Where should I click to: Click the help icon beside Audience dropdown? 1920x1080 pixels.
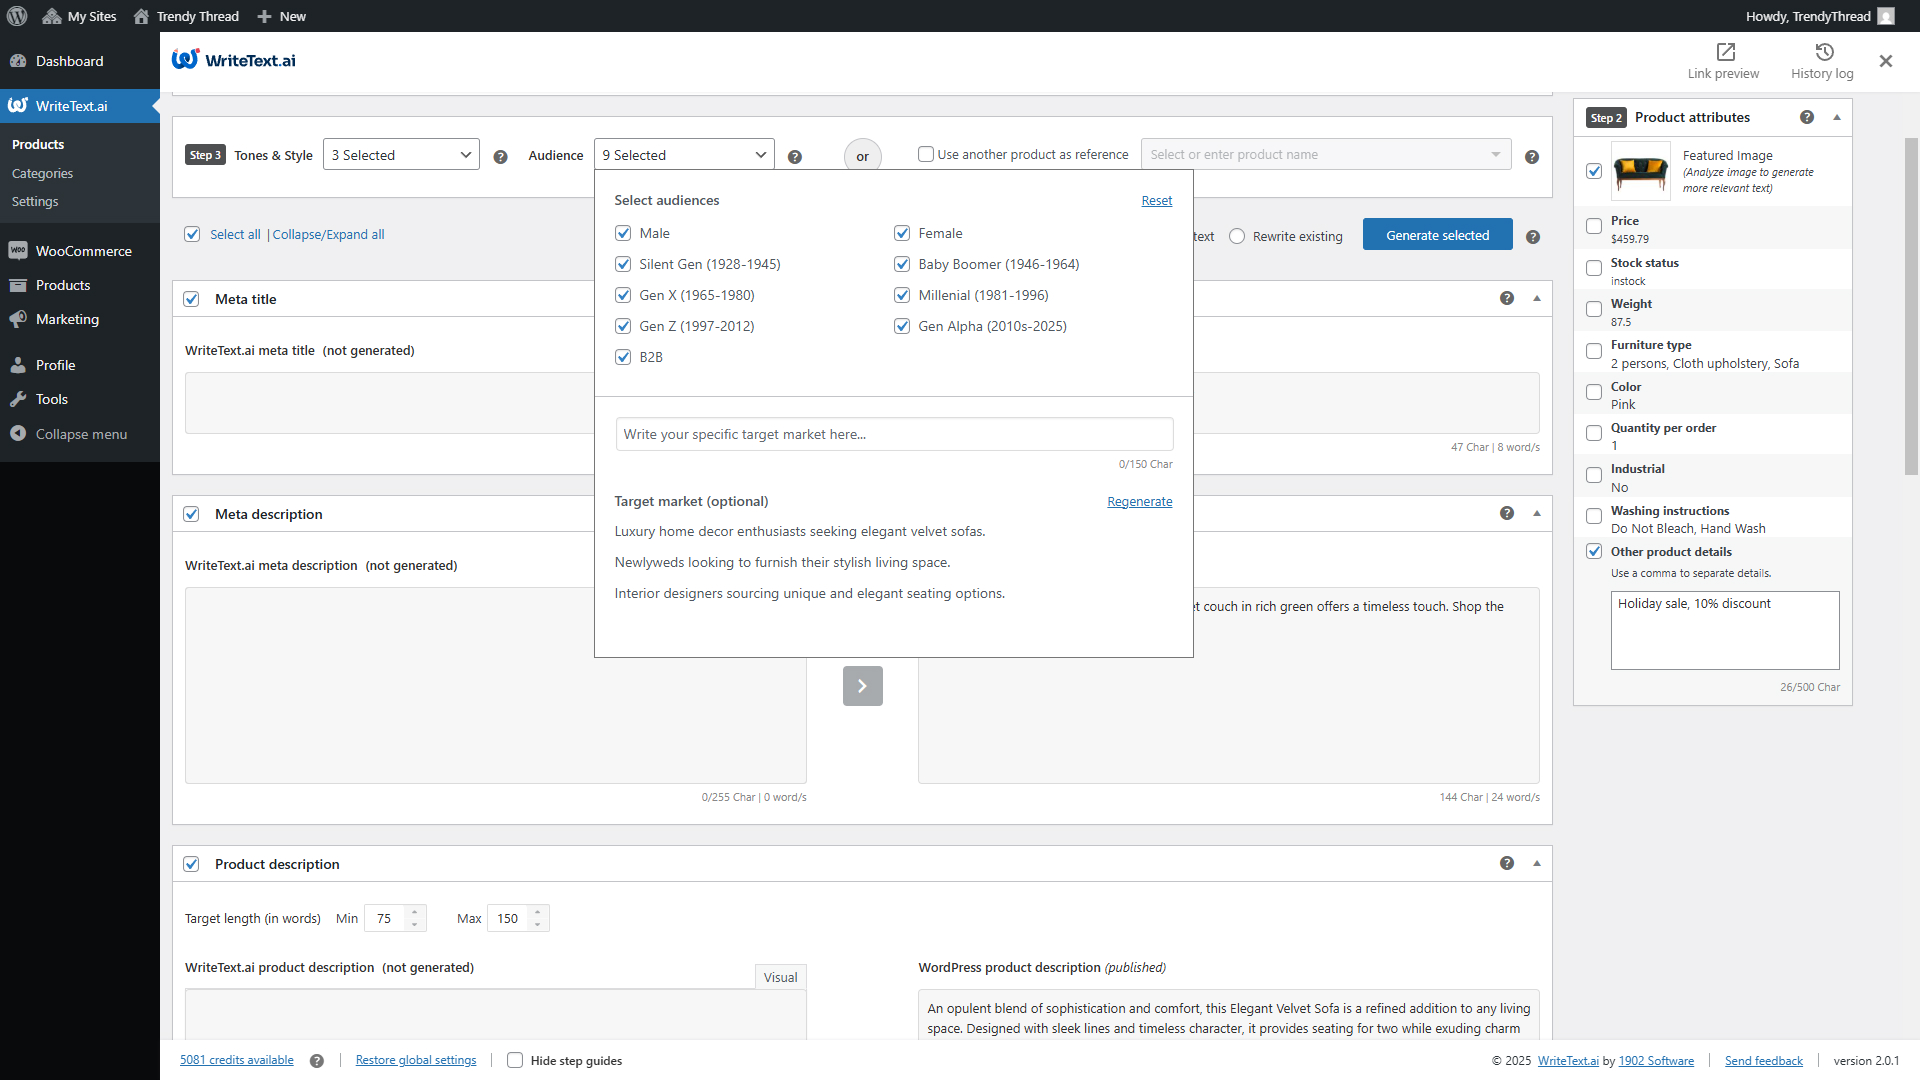pos(795,157)
